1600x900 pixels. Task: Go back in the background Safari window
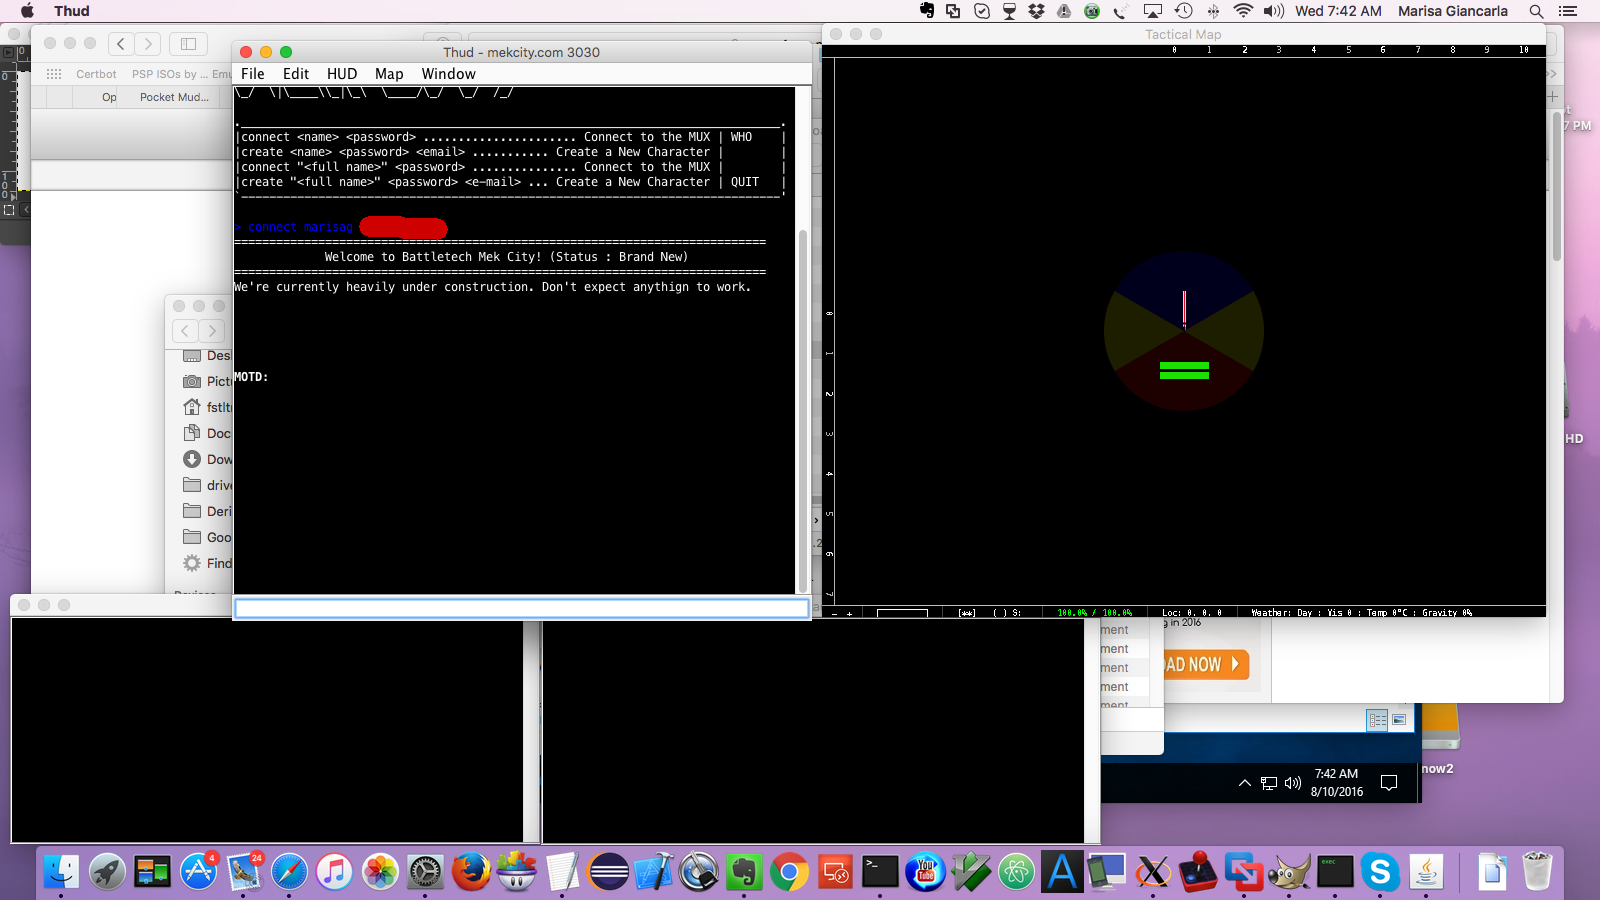121,44
